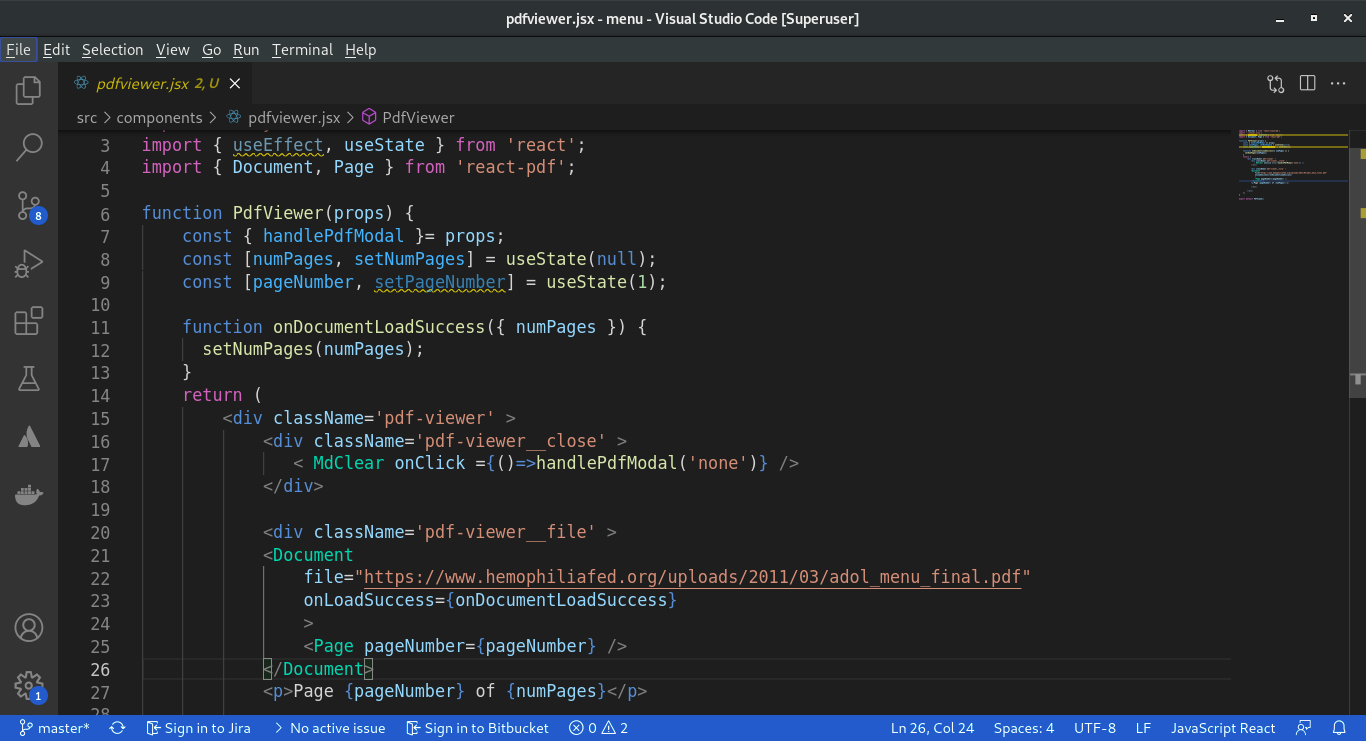The height and width of the screenshot is (741, 1366).
Task: Click line number 21 in gutter
Action: 100,555
